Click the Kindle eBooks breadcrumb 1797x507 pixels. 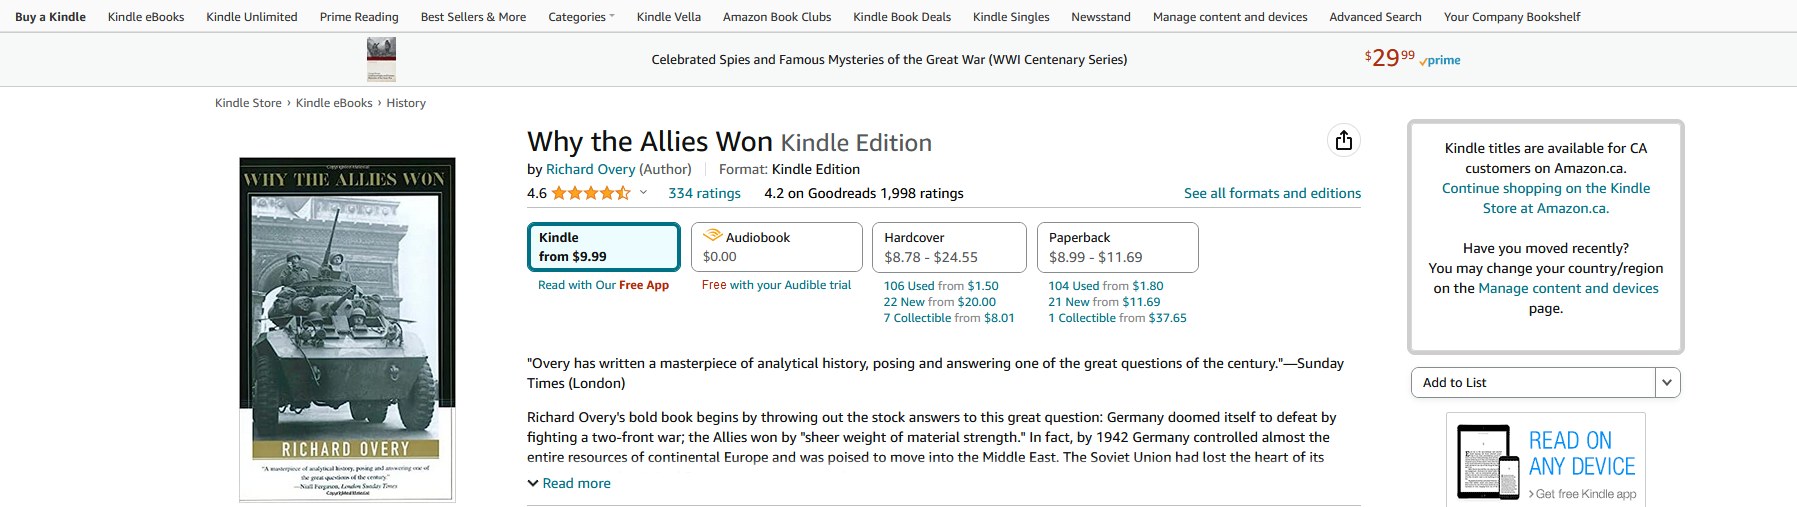(x=334, y=103)
